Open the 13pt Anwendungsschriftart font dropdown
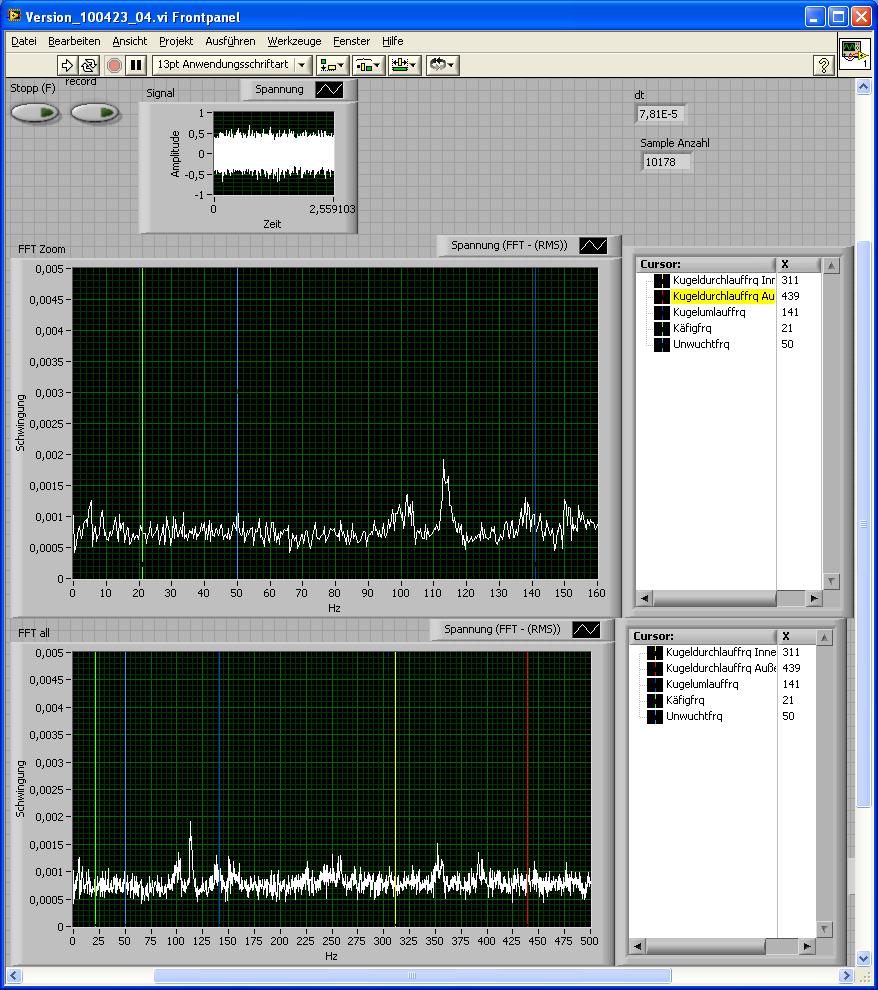 [x=232, y=65]
